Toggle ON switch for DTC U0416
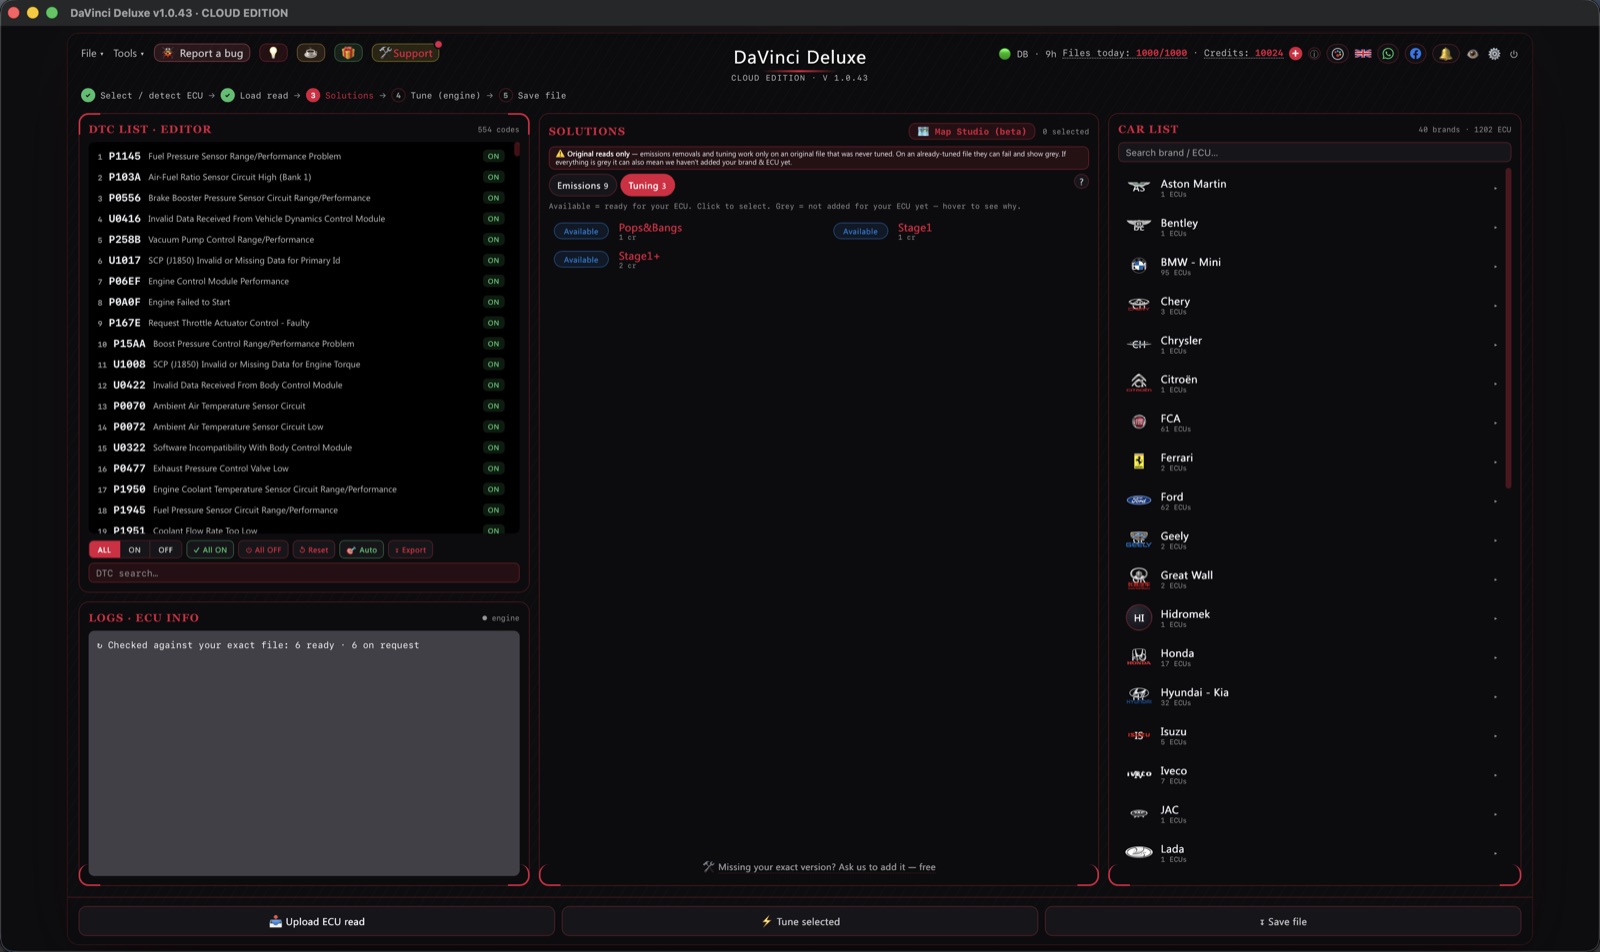Viewport: 1600px width, 952px height. tap(493, 219)
